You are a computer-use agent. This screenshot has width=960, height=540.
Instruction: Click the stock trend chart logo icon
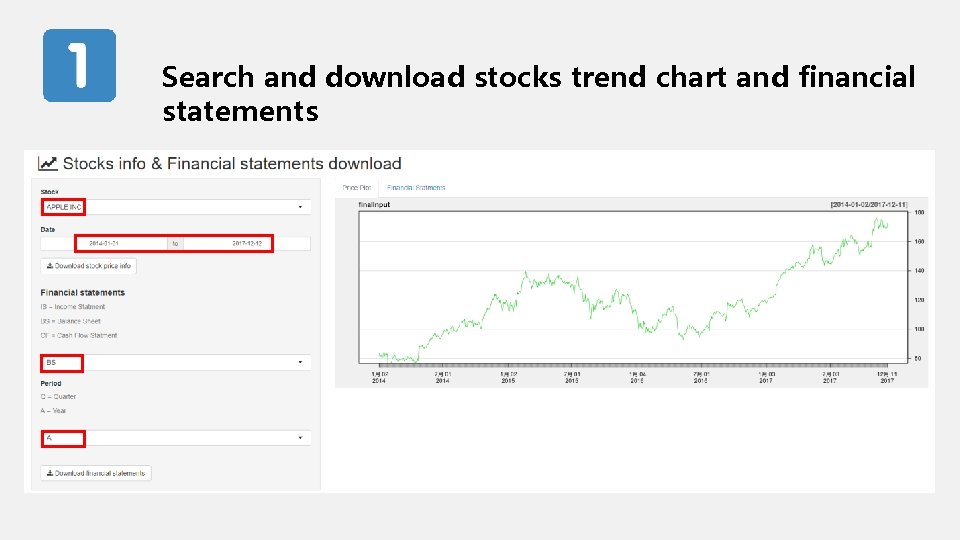47,163
